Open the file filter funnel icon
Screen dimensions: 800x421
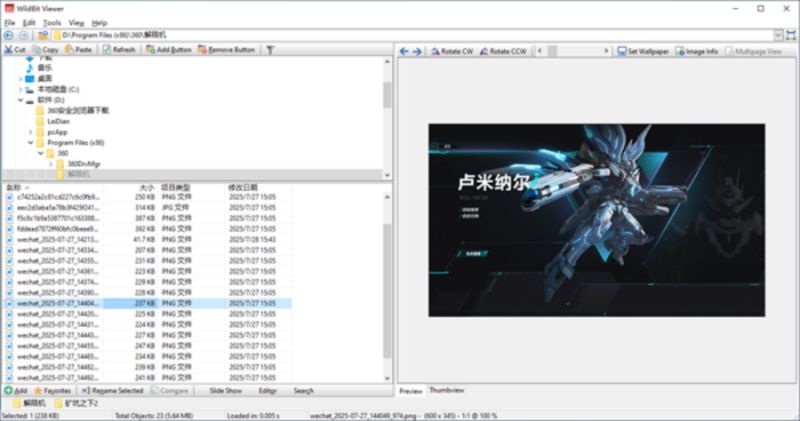point(270,49)
